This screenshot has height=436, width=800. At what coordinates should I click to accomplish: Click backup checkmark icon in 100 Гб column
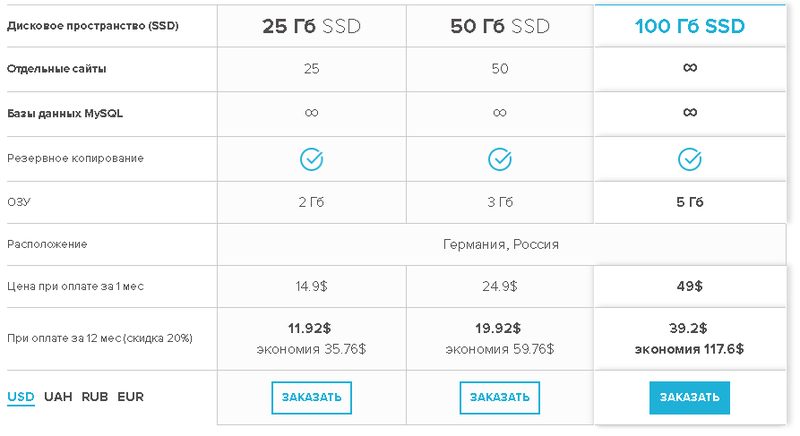(689, 159)
